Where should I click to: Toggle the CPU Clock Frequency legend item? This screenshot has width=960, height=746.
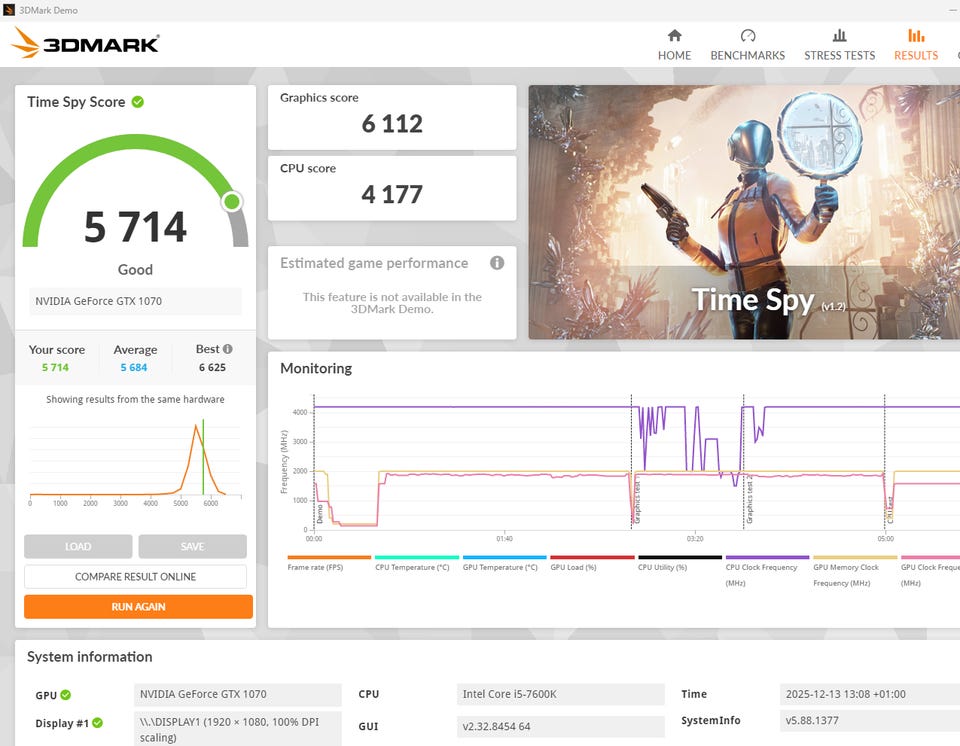[x=767, y=567]
